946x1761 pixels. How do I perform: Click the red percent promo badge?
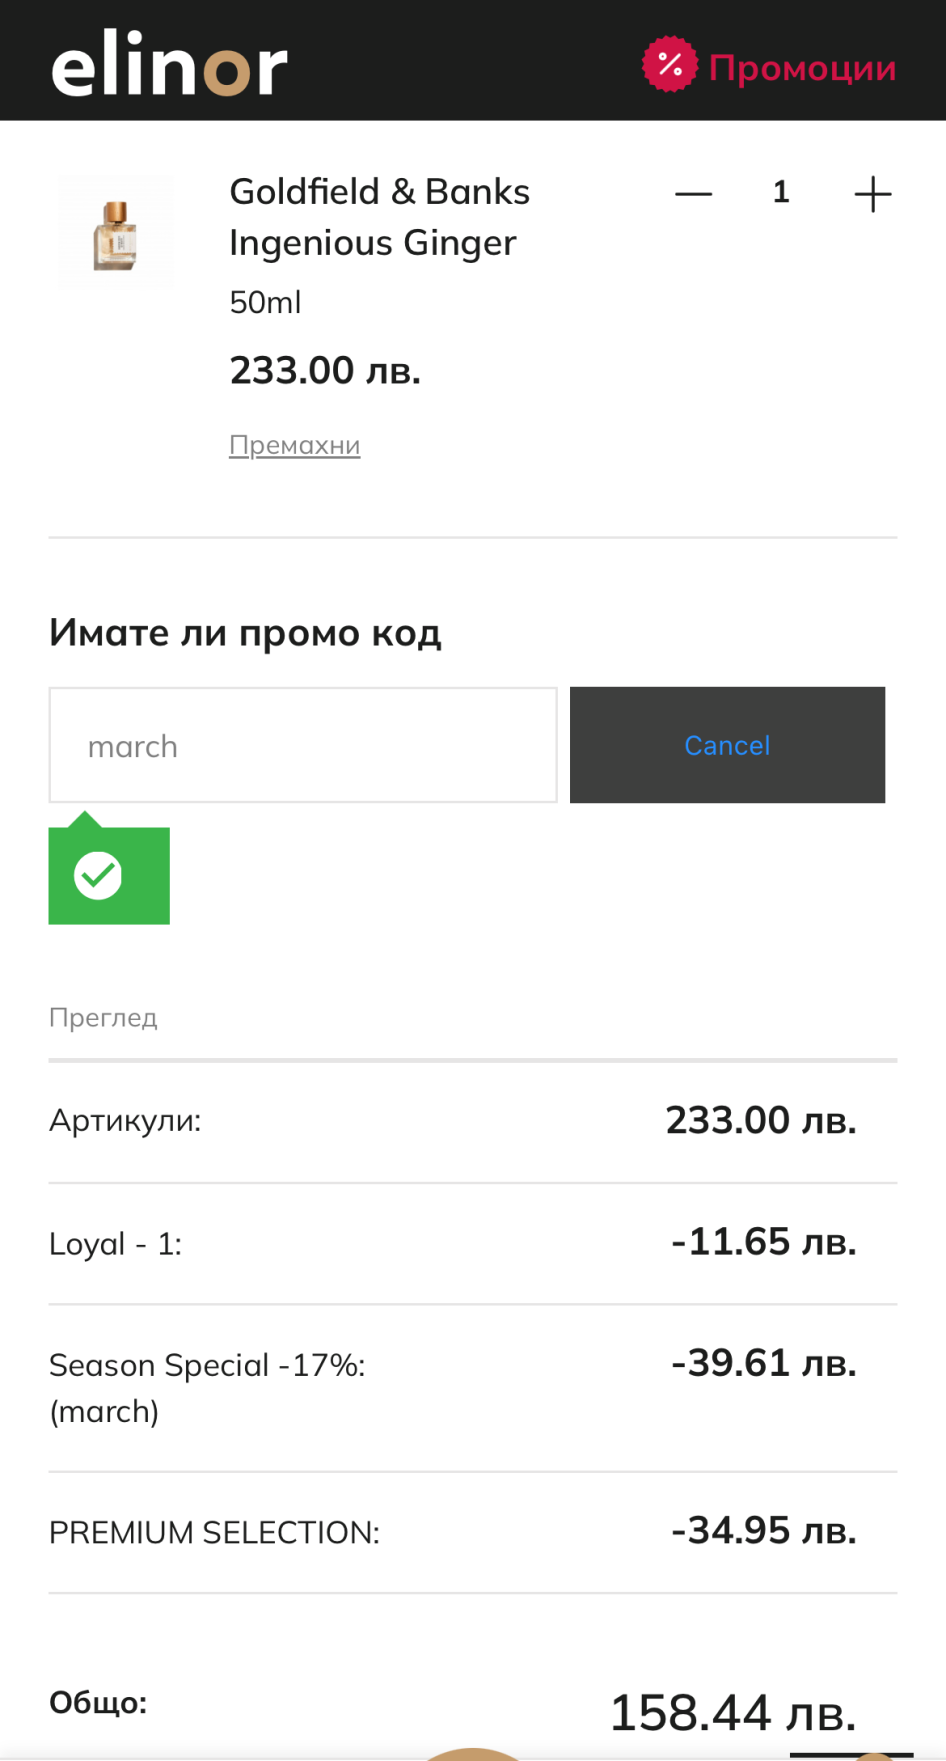point(669,65)
